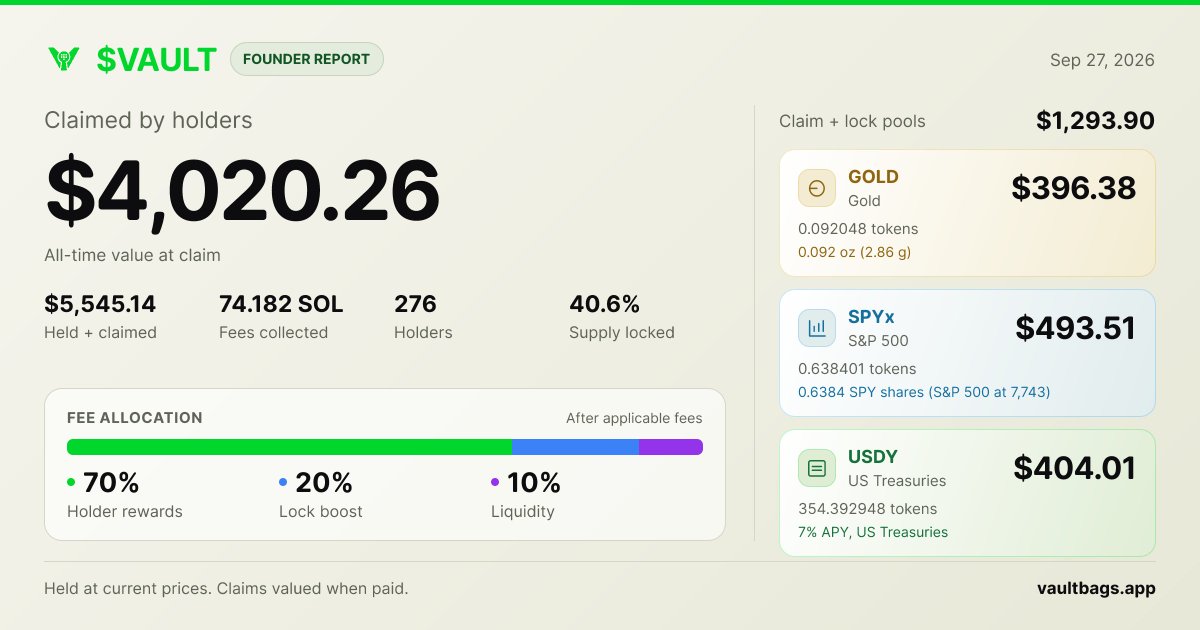Click blue segment of fee allocation bar
Image resolution: width=1200 pixels, height=630 pixels.
(575, 447)
